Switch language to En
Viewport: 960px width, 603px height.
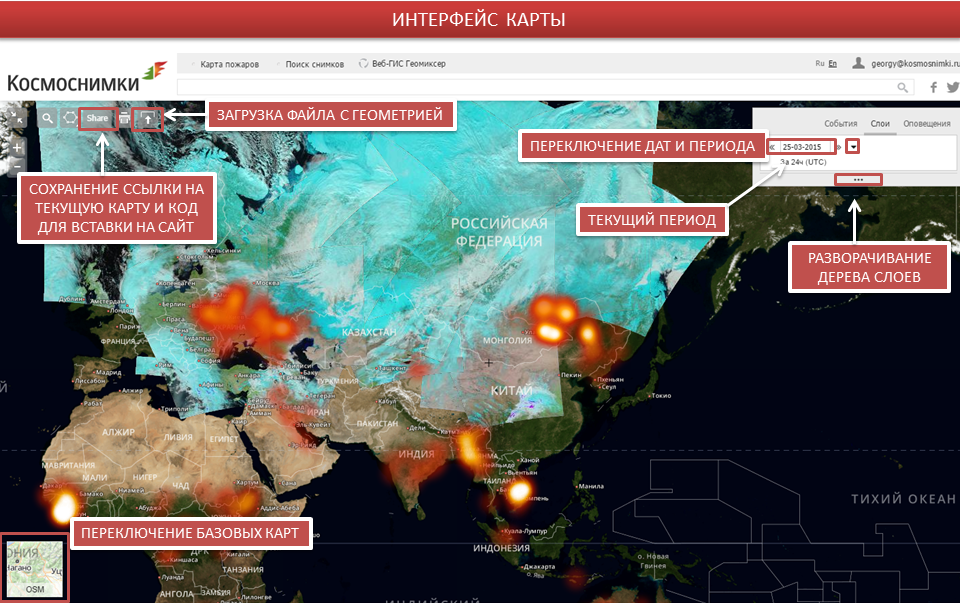point(833,64)
